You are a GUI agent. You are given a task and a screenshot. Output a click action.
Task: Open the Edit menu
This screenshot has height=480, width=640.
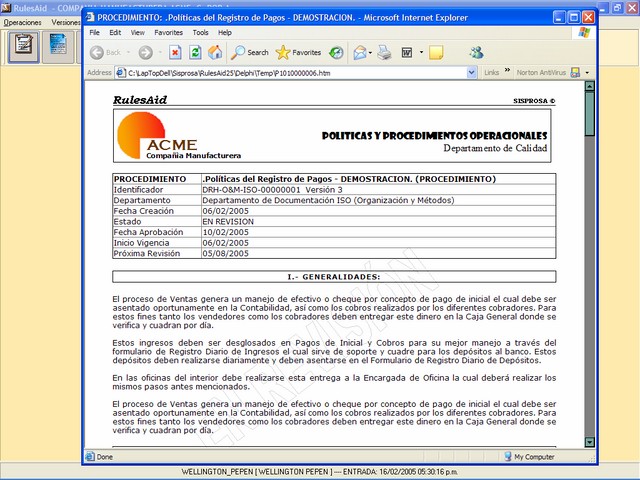coord(115,33)
